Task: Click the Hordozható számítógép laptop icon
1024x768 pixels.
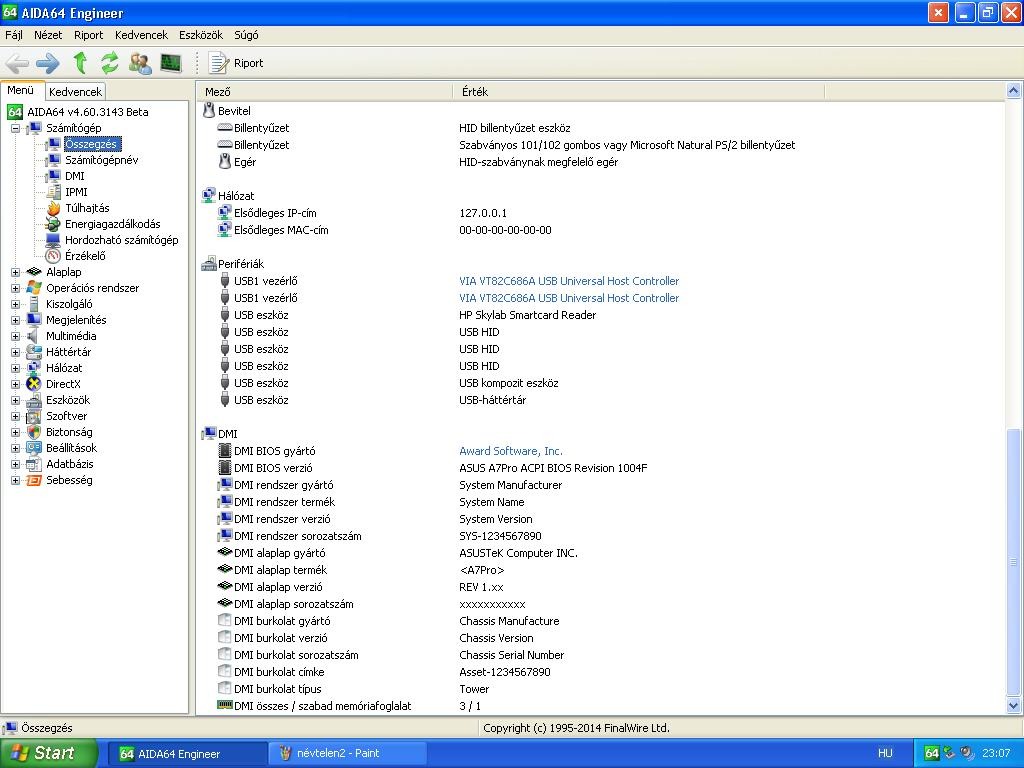Action: [53, 240]
